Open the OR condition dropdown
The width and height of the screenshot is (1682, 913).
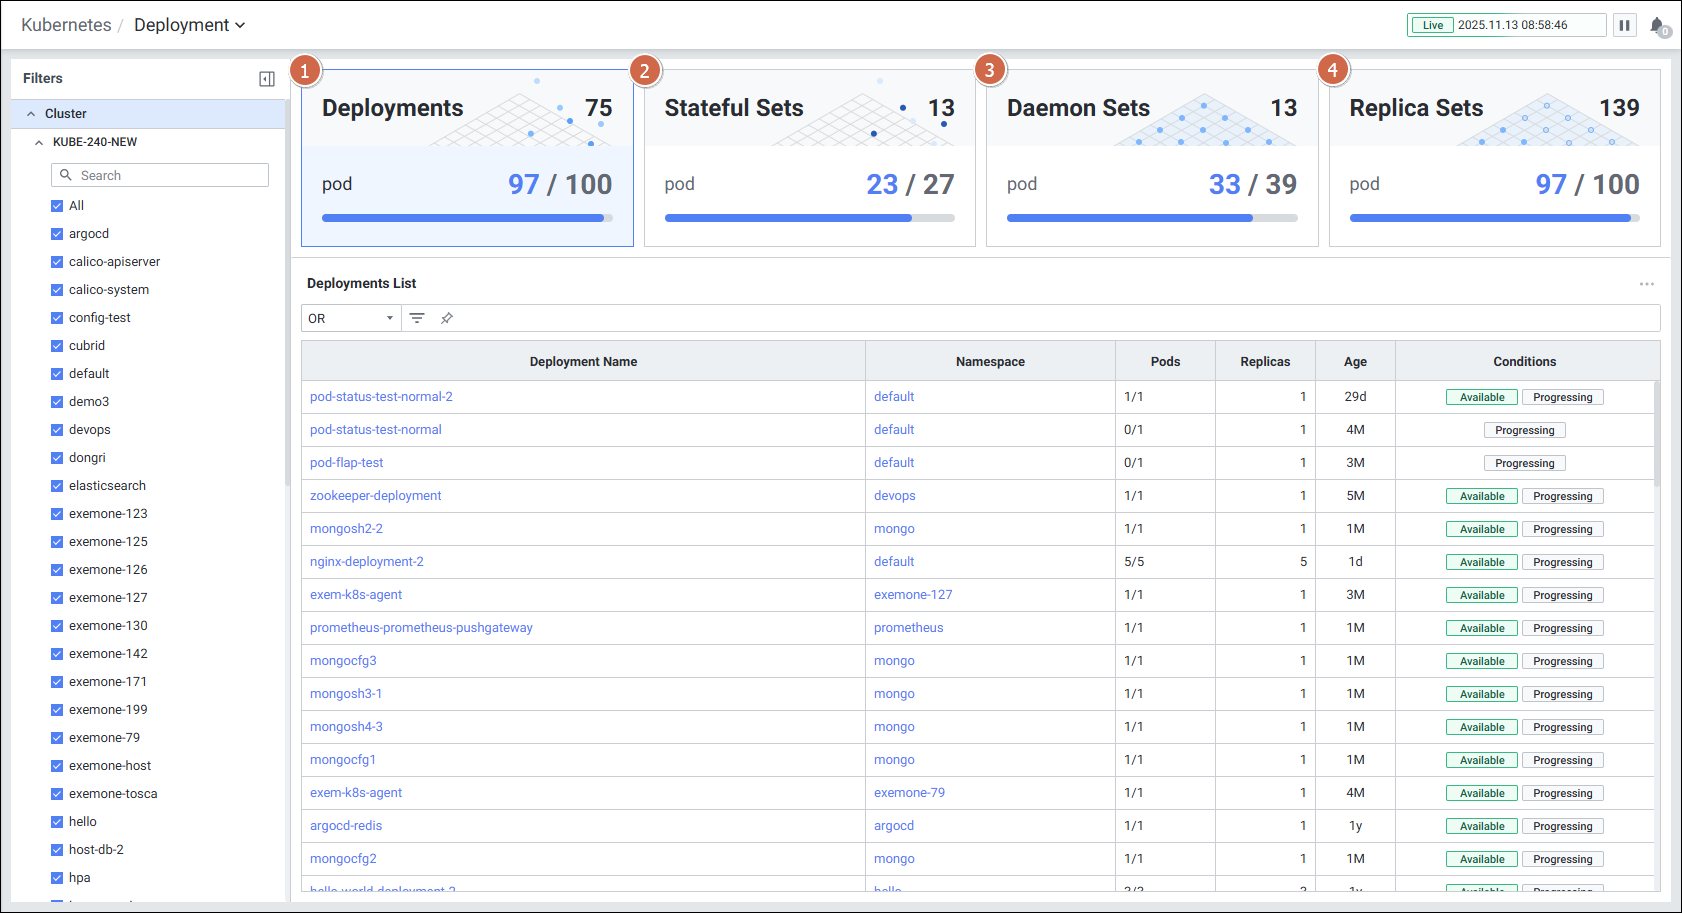[350, 318]
